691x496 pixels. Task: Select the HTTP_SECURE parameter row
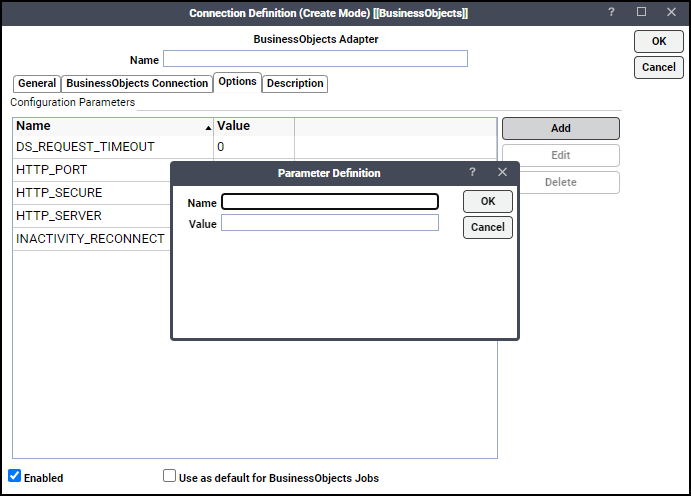(x=92, y=193)
